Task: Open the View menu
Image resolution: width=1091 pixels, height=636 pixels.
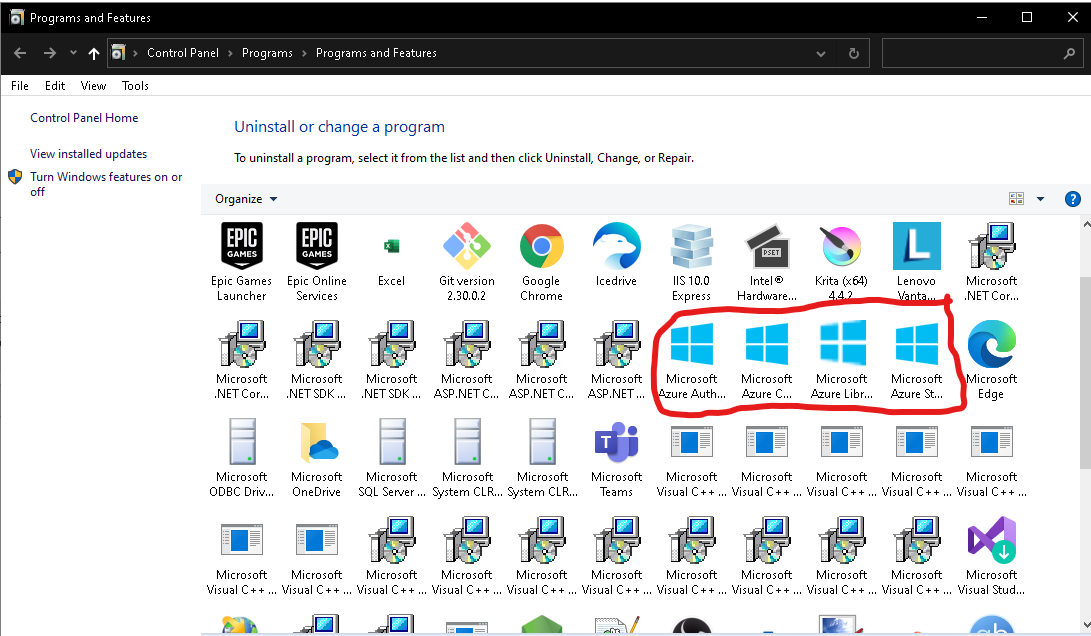Action: tap(93, 86)
